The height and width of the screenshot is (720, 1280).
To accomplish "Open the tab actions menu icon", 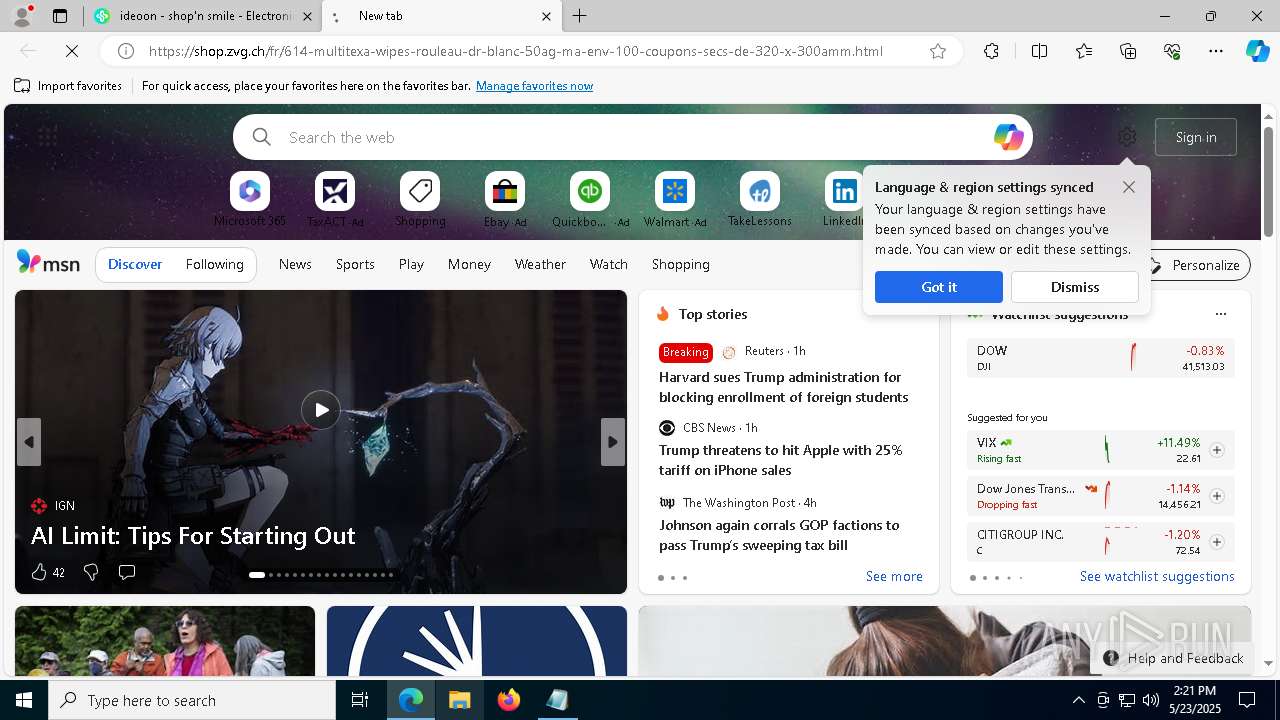I will tap(60, 16).
